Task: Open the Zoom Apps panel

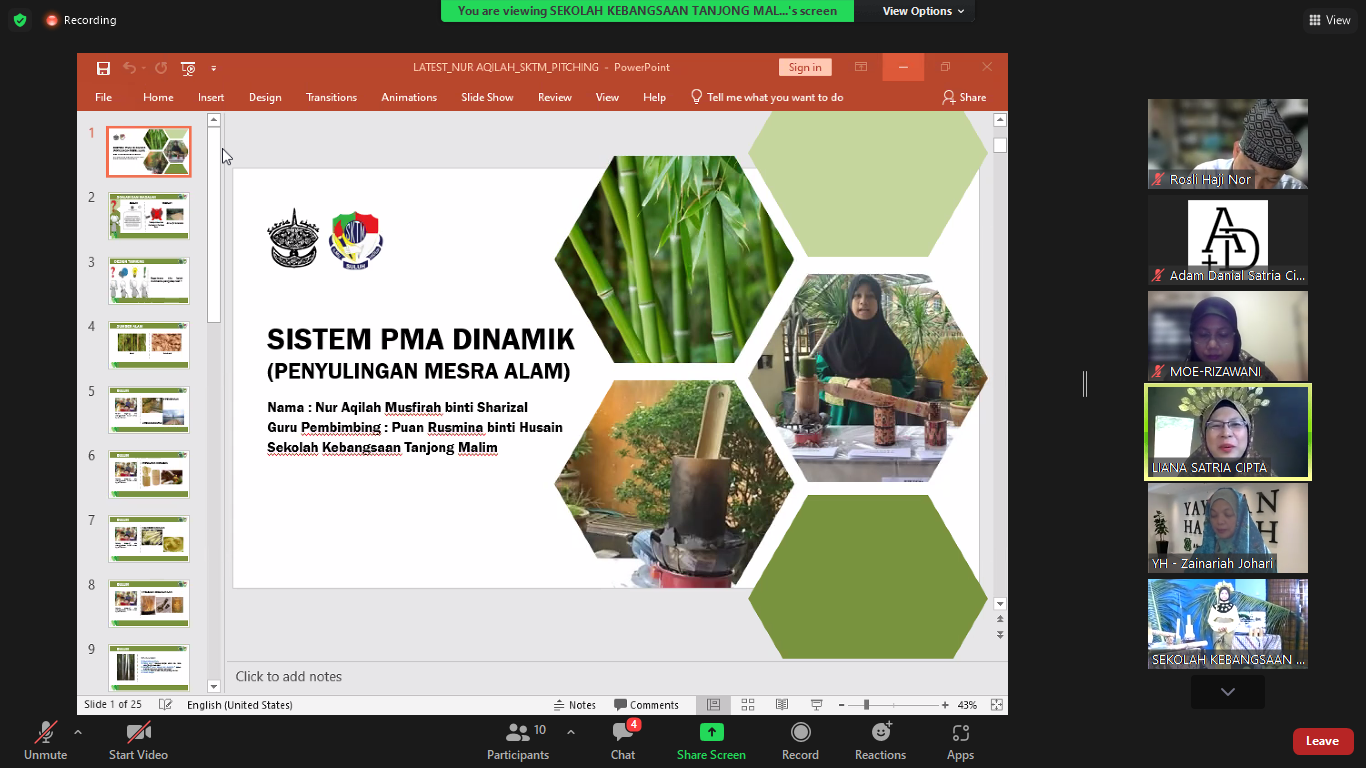Action: coord(960,741)
